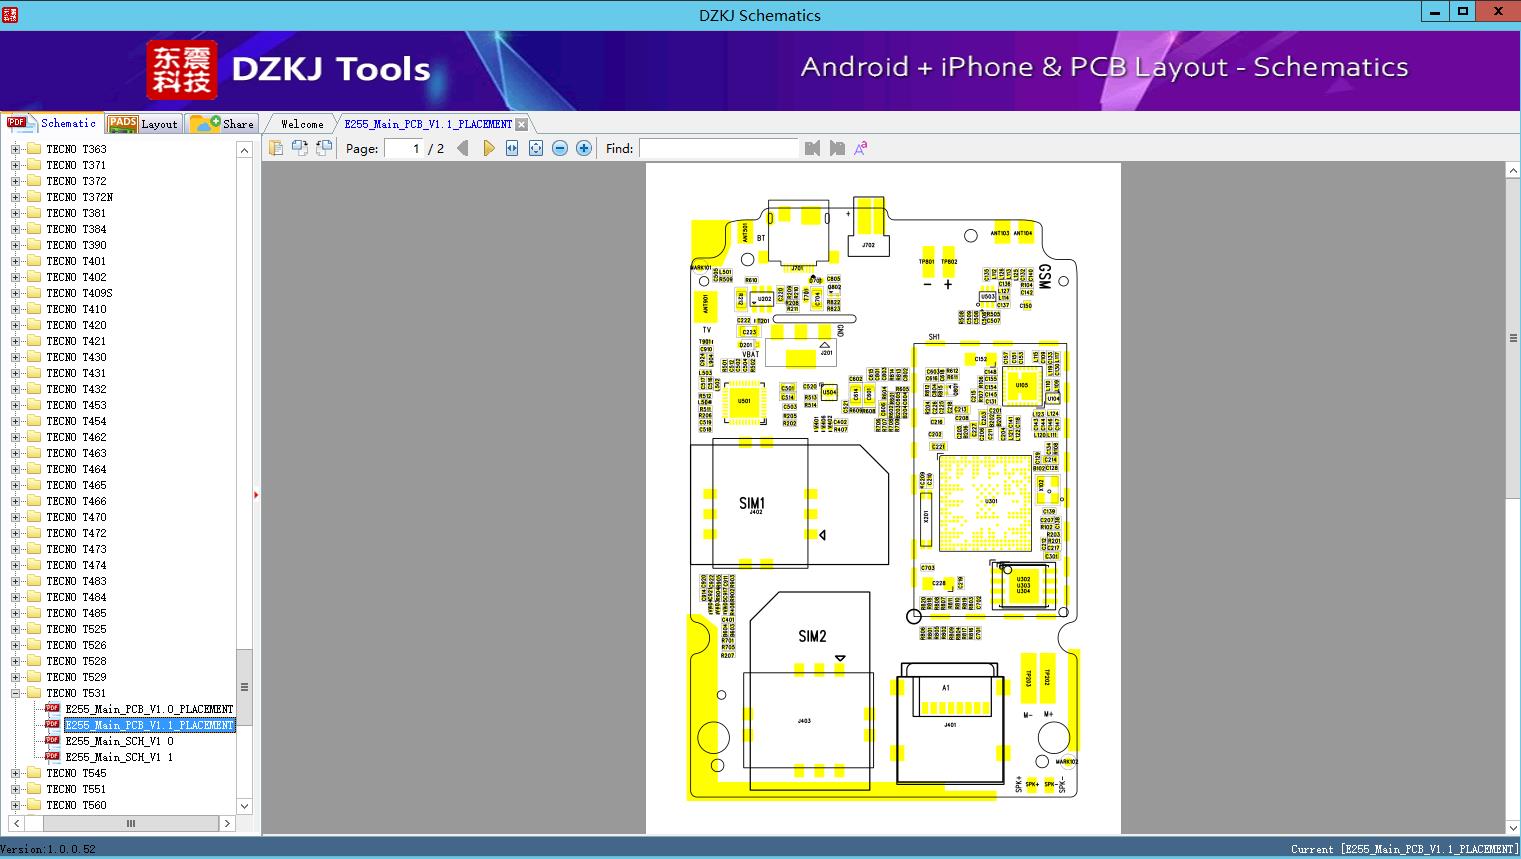The image size is (1521, 859).
Task: Click the PDF icon of E255_Main_PCB_V1.0_PLACEMENT
Action: 52,708
